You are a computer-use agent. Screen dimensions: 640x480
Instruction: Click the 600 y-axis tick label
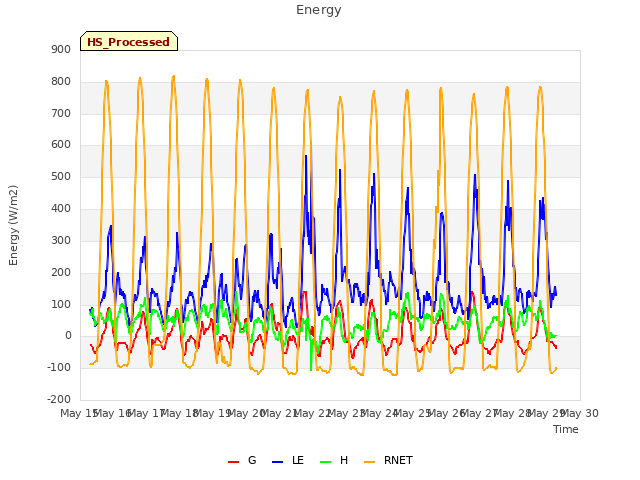pos(61,144)
